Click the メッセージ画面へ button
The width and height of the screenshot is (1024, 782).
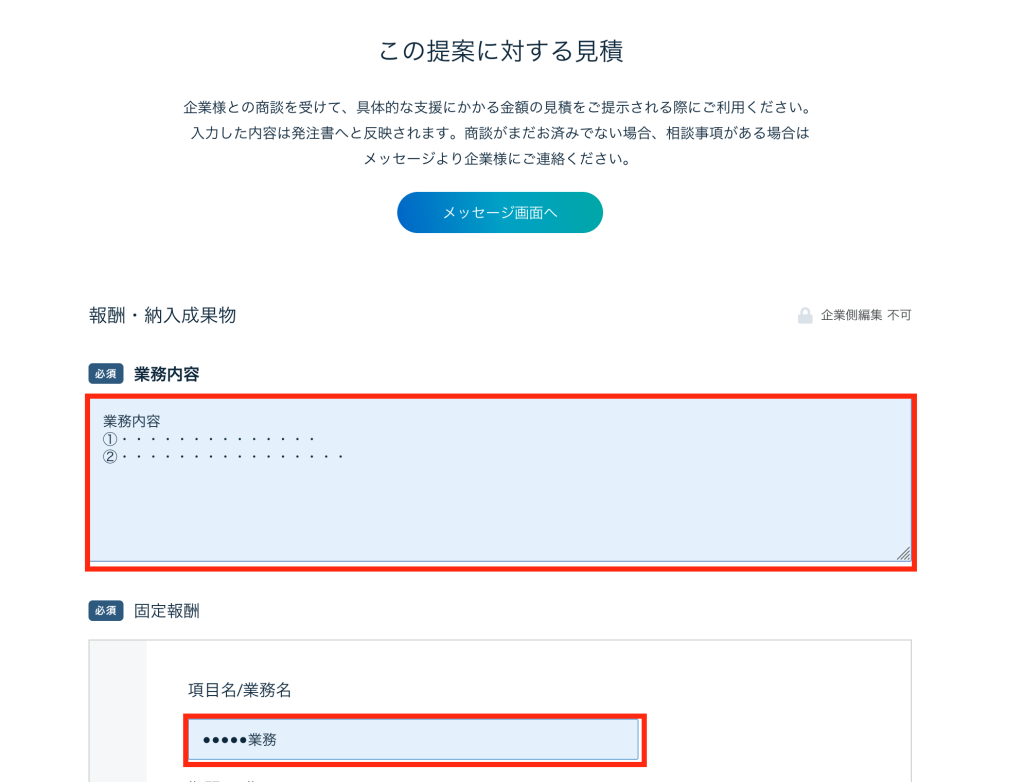coord(500,213)
